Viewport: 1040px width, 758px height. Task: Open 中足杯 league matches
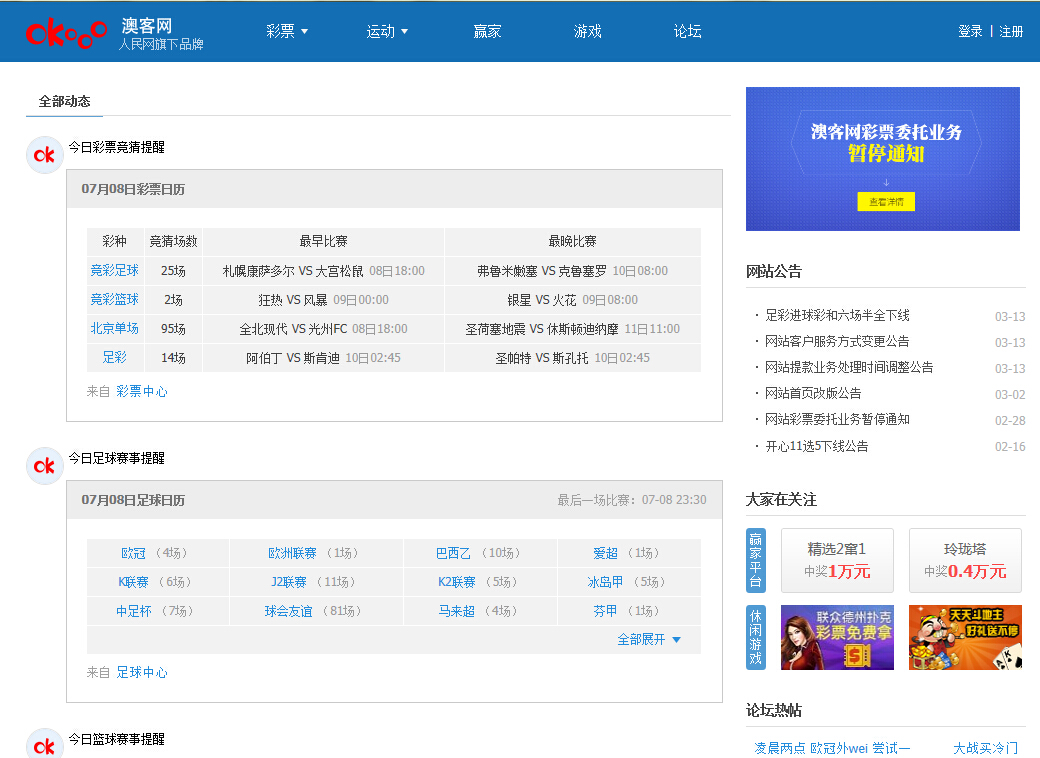click(134, 611)
